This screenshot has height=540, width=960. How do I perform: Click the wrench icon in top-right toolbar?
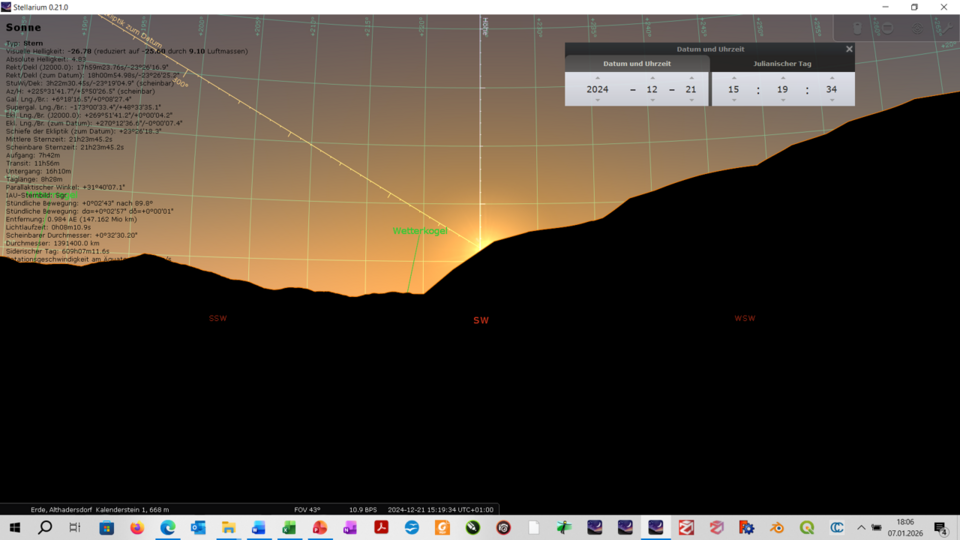945,29
